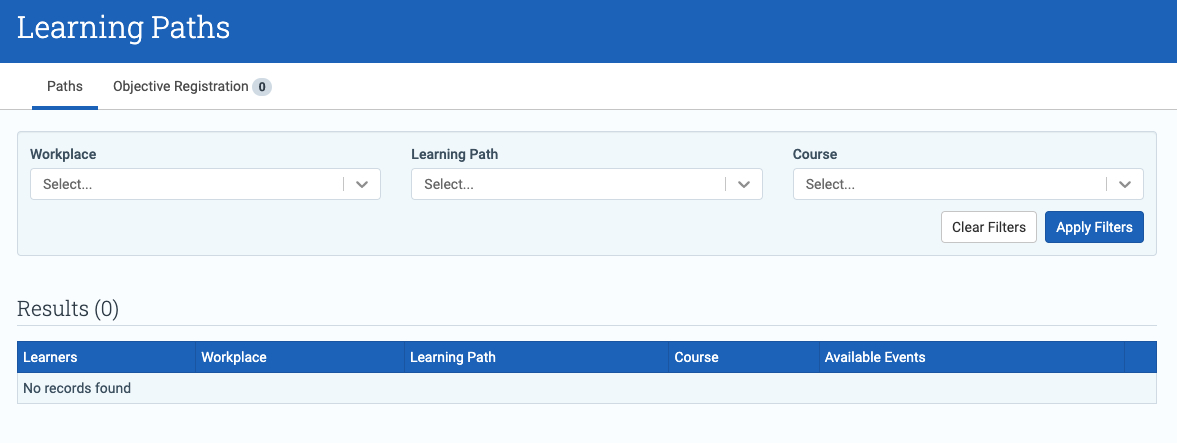Click the Workplace filter label
Screen dimensions: 1177x443
tap(63, 154)
